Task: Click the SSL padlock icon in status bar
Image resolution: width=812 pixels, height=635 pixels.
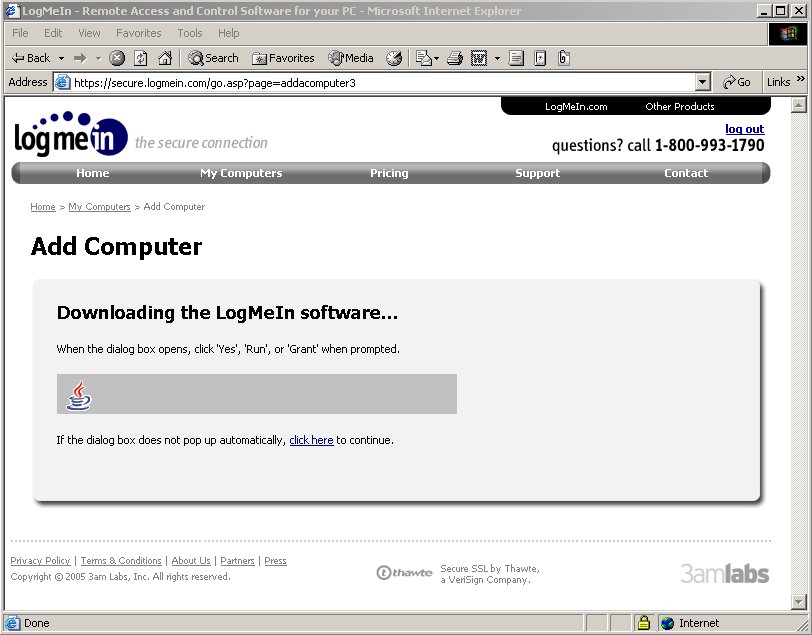Action: point(644,623)
